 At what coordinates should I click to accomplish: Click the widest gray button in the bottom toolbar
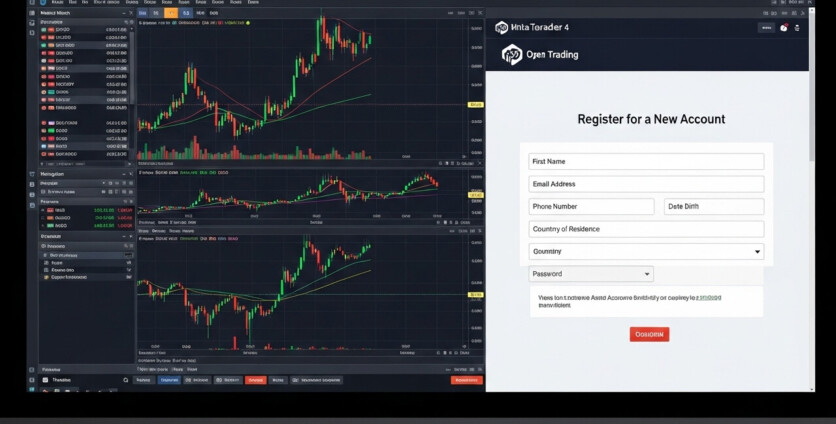(x=317, y=380)
